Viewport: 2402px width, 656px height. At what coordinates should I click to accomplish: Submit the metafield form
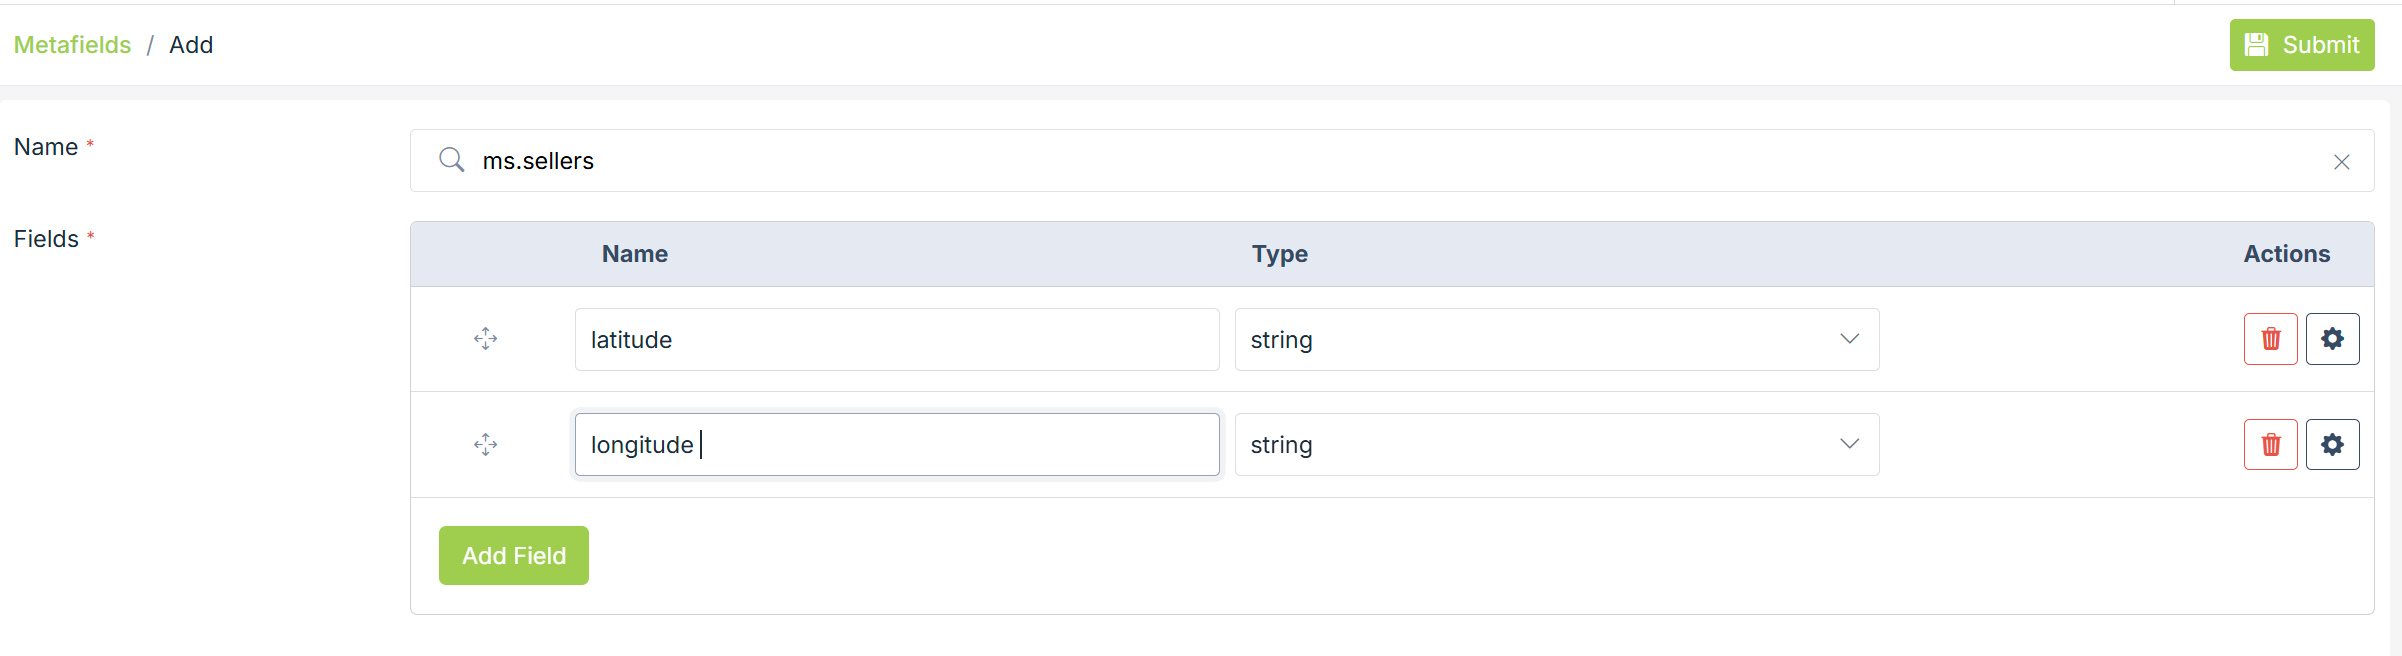tap(2301, 45)
